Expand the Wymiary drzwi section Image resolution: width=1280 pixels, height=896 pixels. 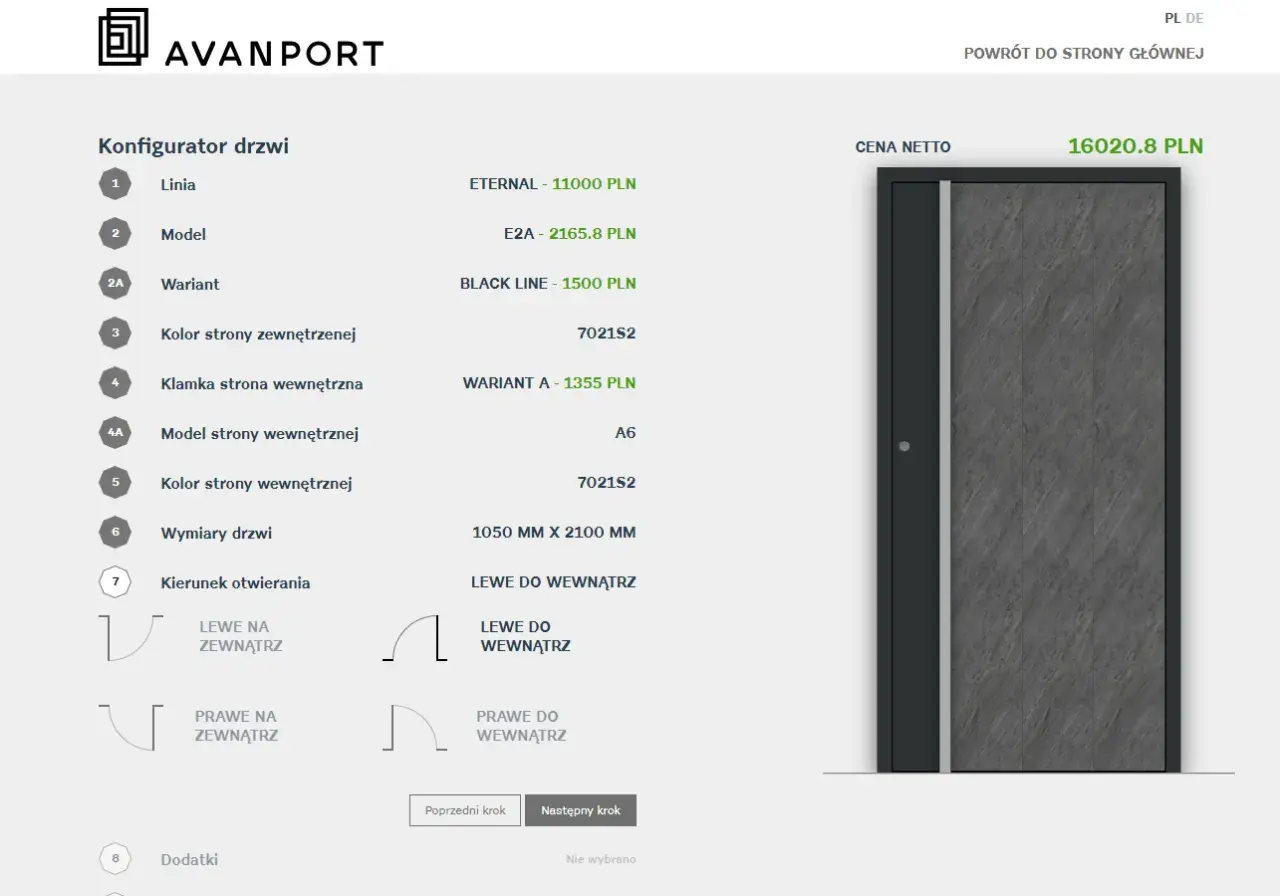216,533
